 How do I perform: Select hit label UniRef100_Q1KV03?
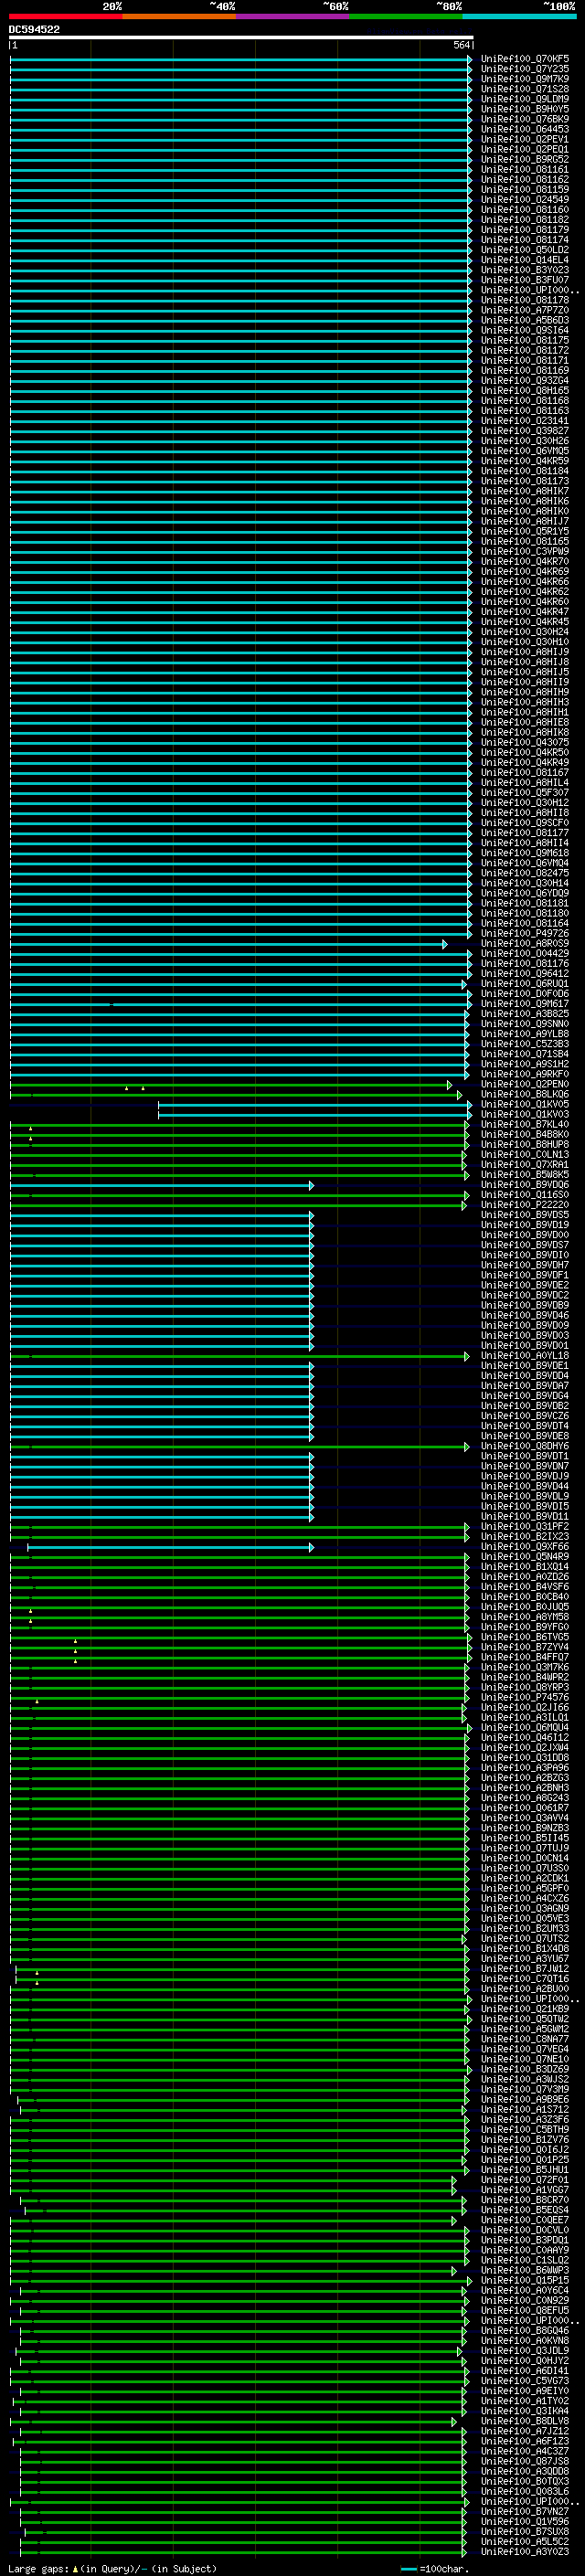point(525,1114)
